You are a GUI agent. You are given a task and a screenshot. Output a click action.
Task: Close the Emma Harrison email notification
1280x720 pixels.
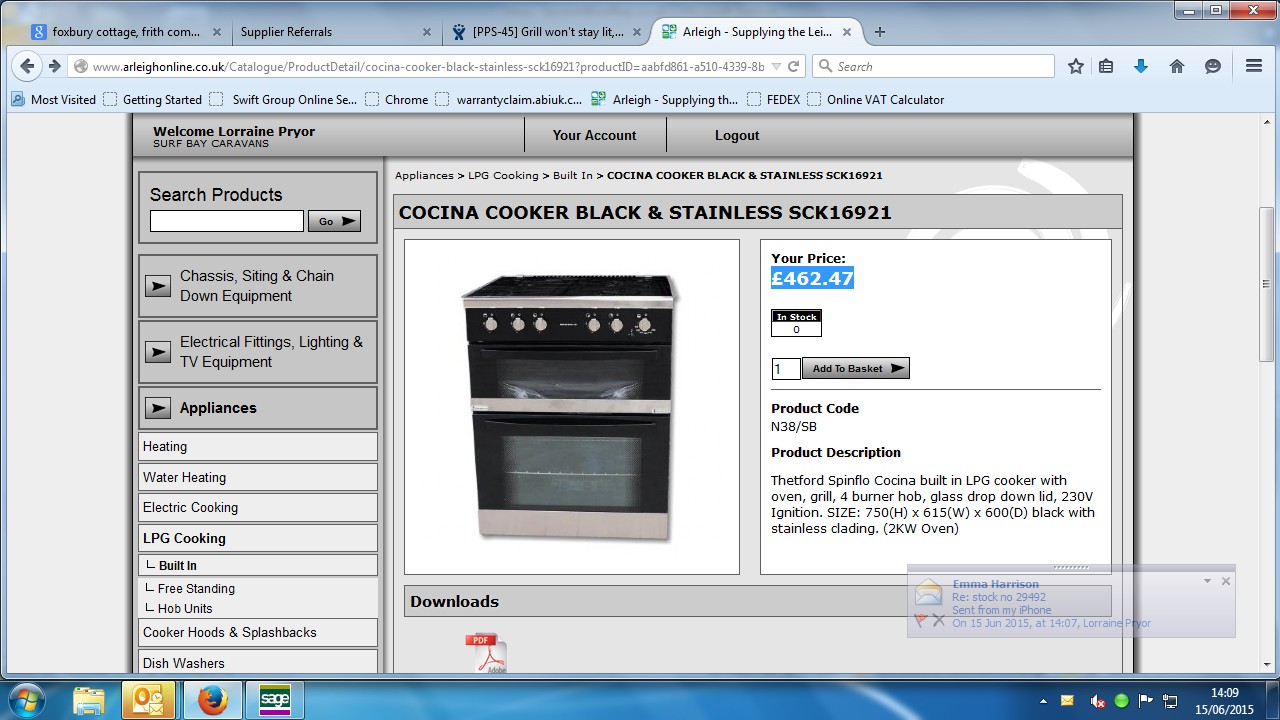coord(1225,581)
